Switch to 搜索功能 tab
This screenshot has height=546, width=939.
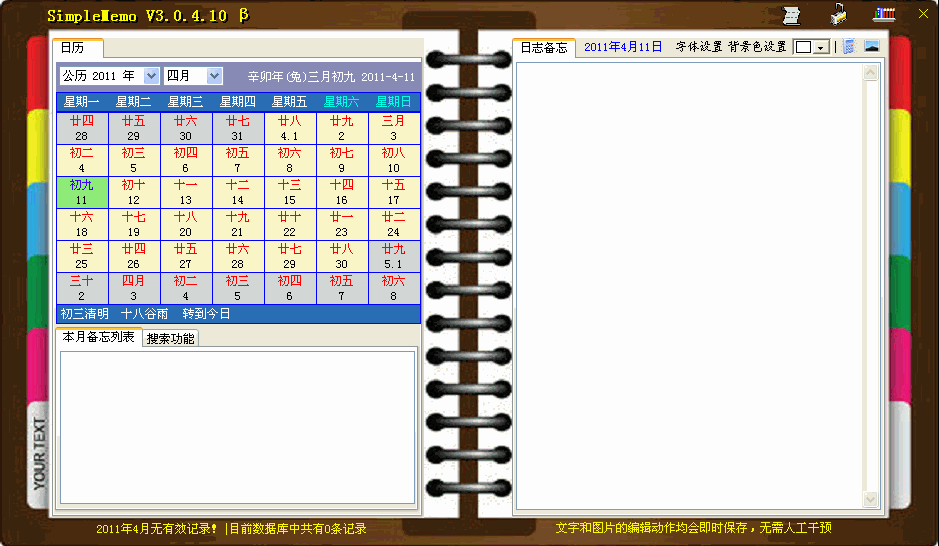point(171,338)
